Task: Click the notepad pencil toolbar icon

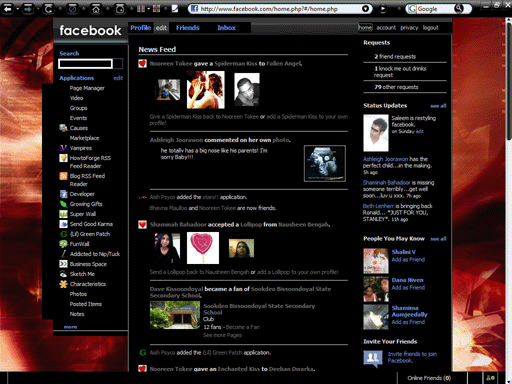Action: [174, 9]
